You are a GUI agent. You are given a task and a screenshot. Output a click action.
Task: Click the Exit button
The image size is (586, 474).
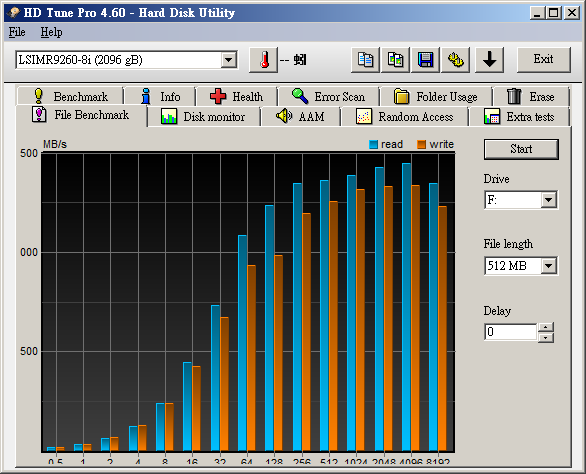543,59
